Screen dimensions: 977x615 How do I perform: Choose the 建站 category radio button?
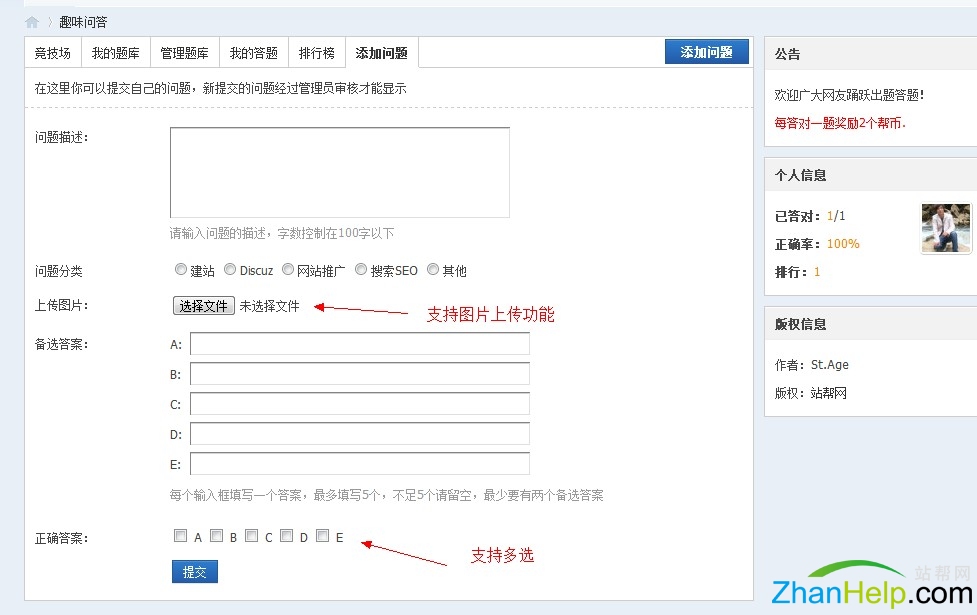pyautogui.click(x=181, y=269)
